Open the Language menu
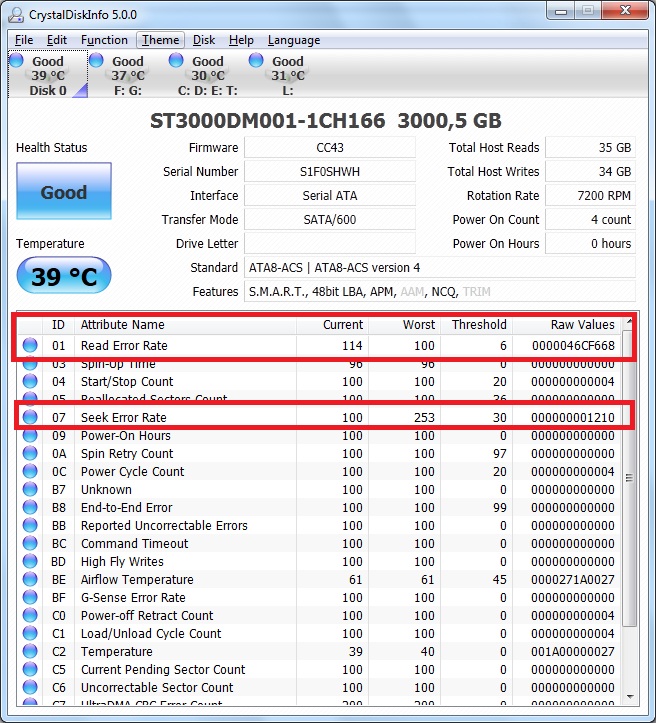This screenshot has height=723, width=656. coord(294,40)
